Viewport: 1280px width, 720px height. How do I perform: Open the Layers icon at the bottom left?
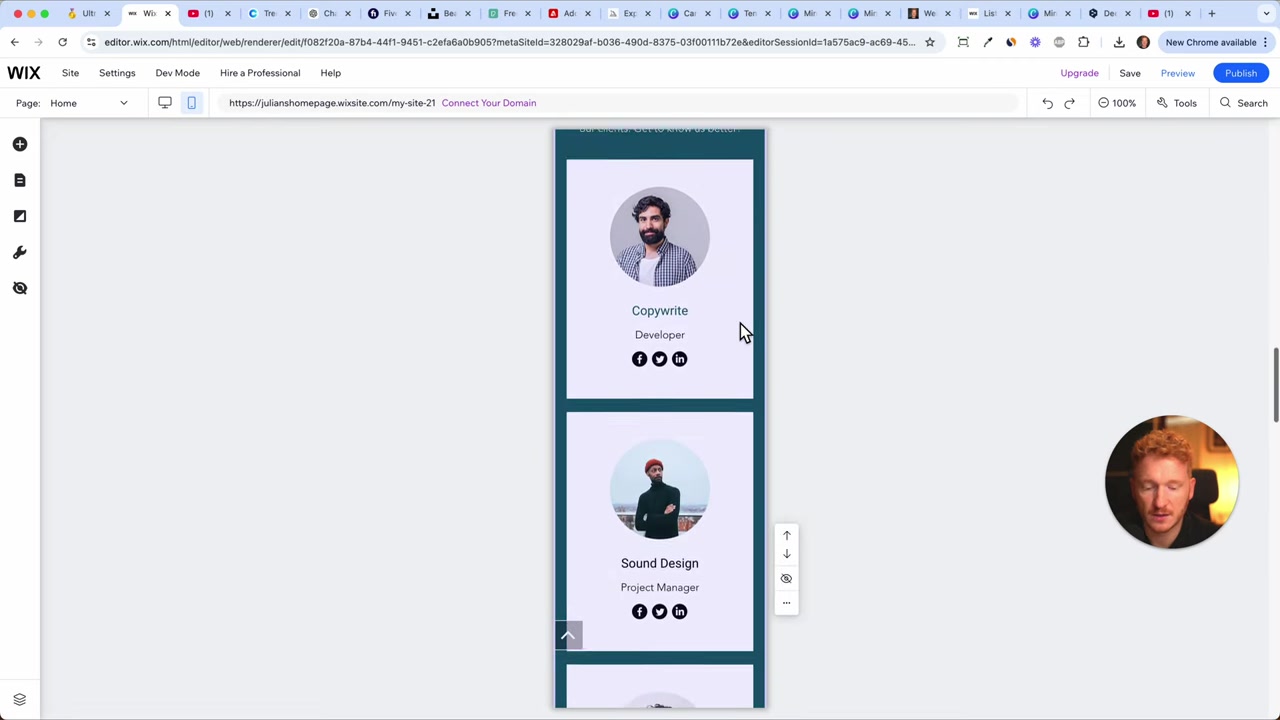[19, 699]
